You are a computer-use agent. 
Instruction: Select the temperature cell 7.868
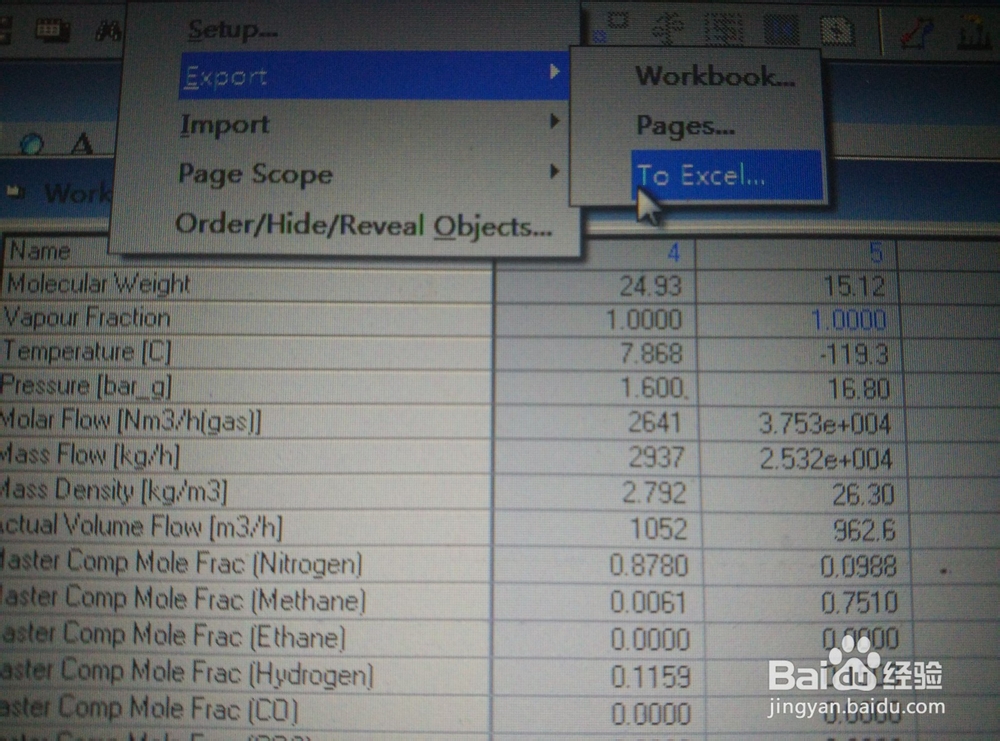pyautogui.click(x=651, y=354)
